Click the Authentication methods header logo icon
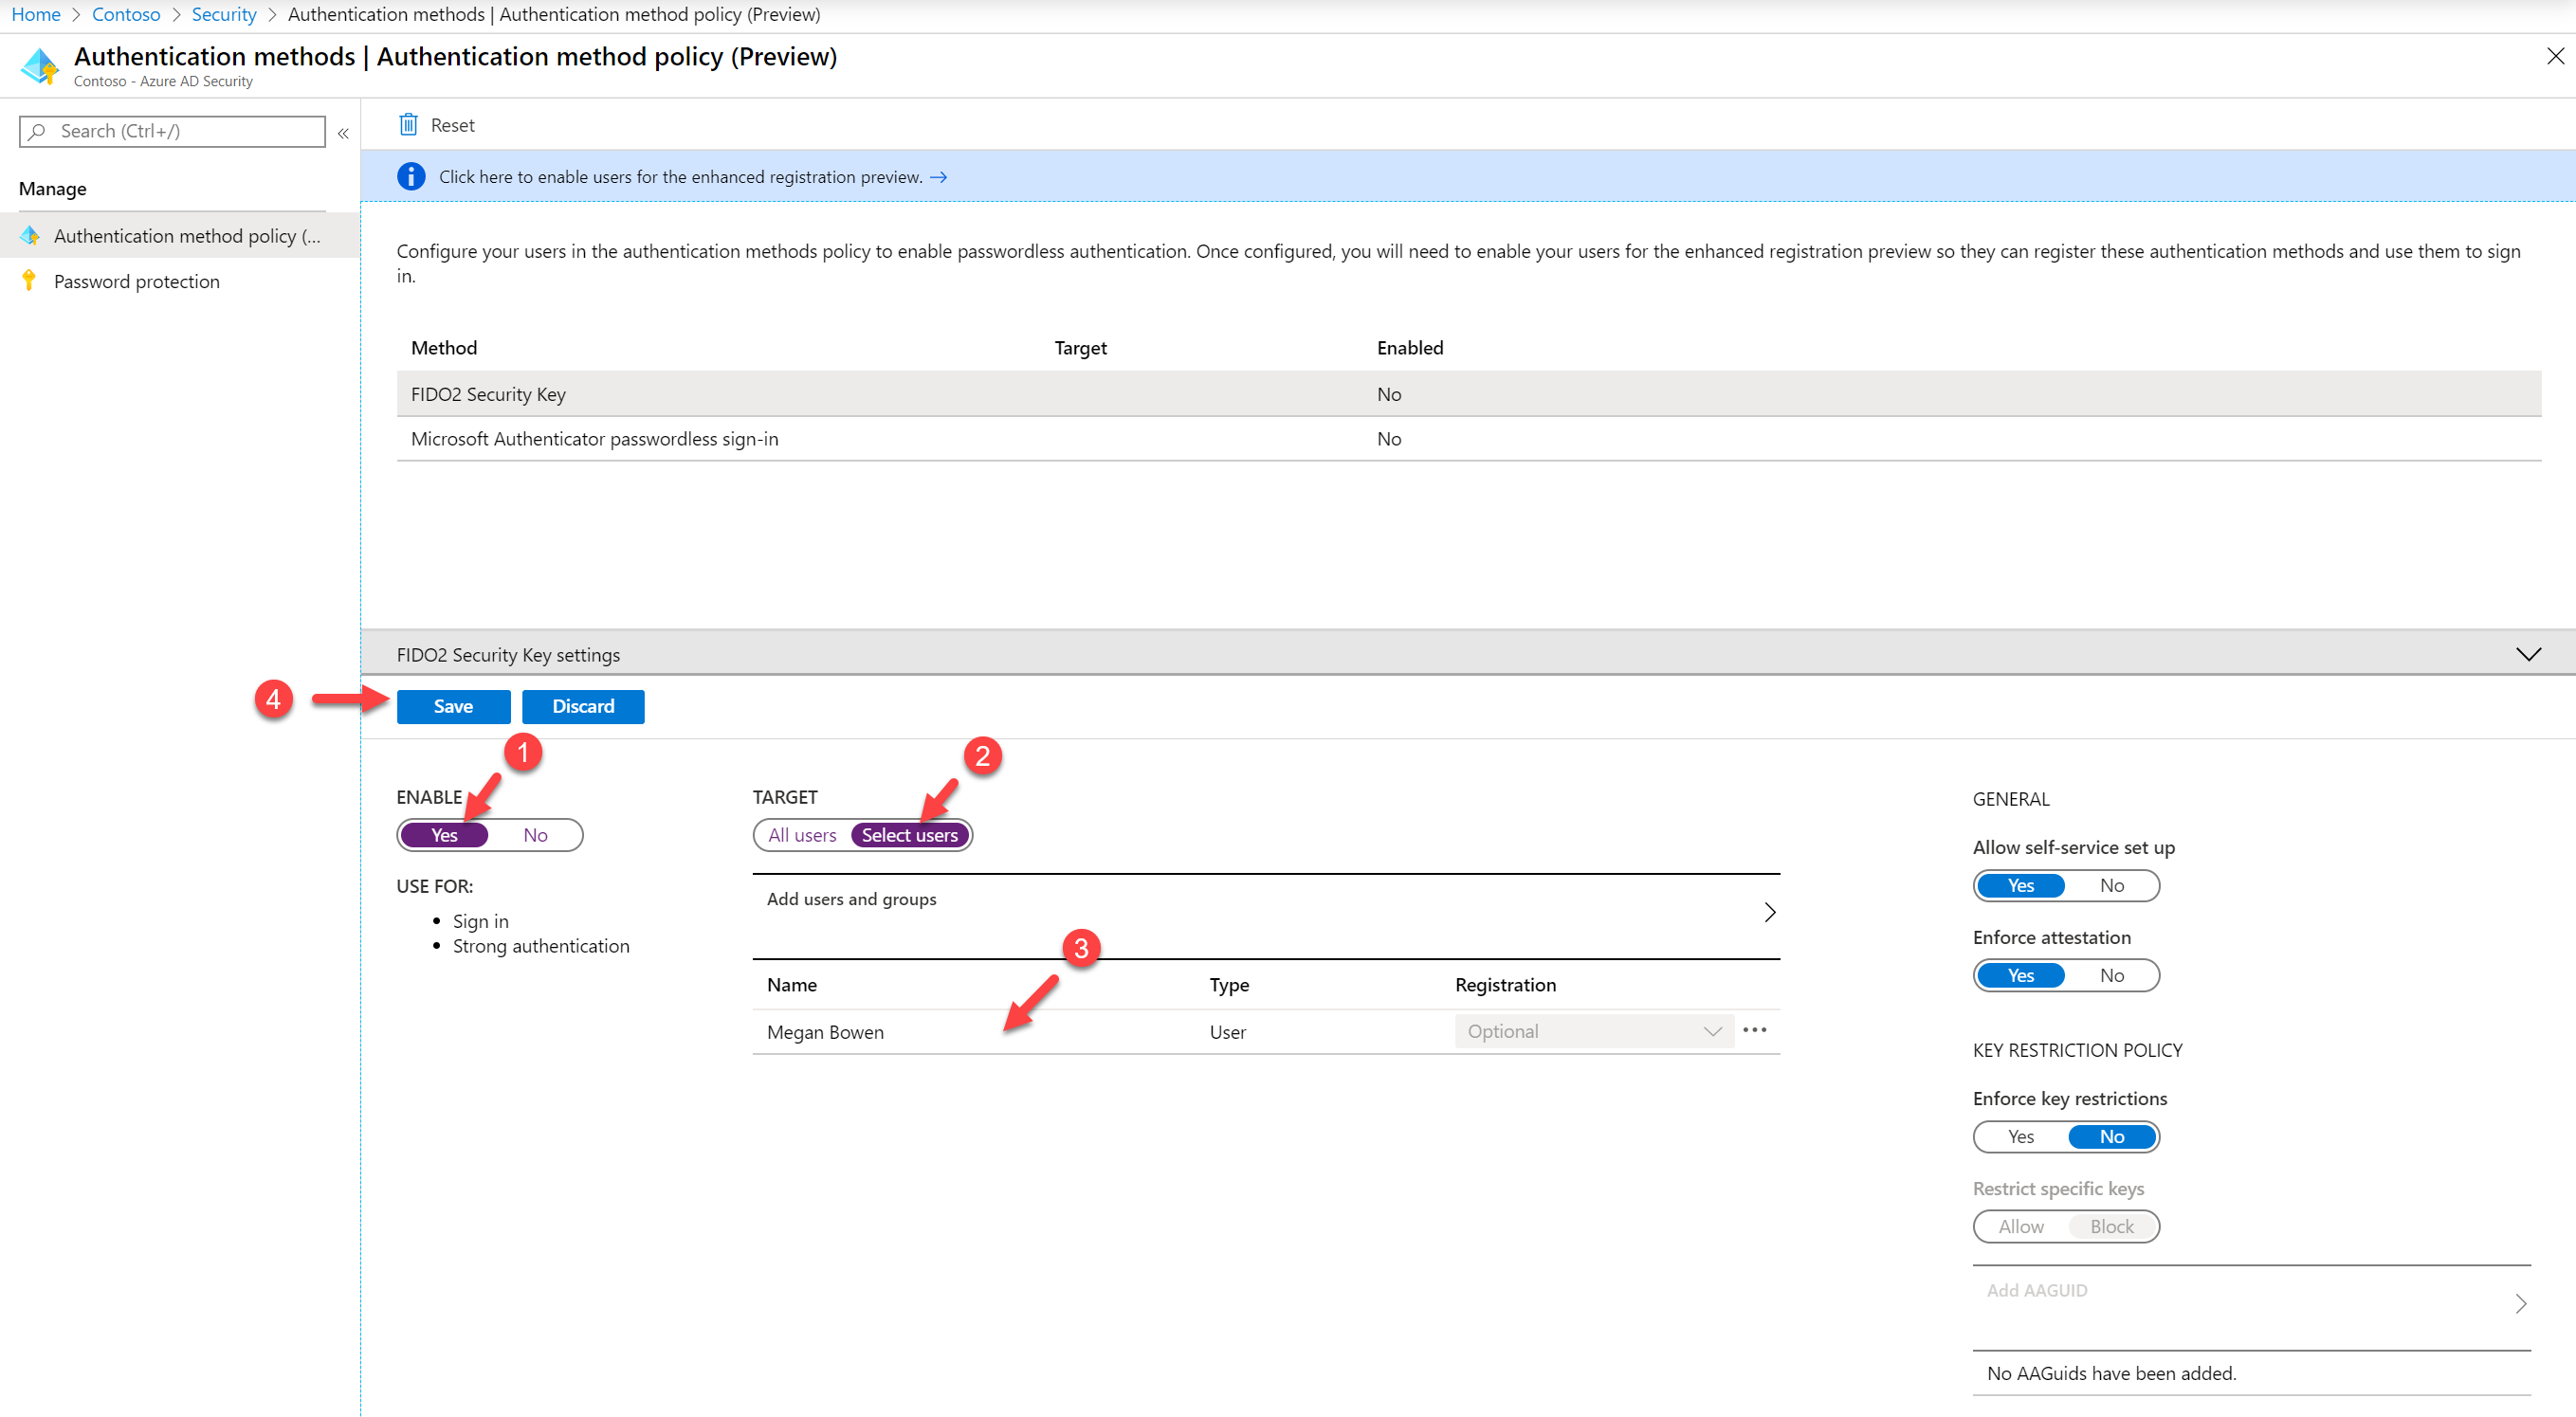 [41, 65]
